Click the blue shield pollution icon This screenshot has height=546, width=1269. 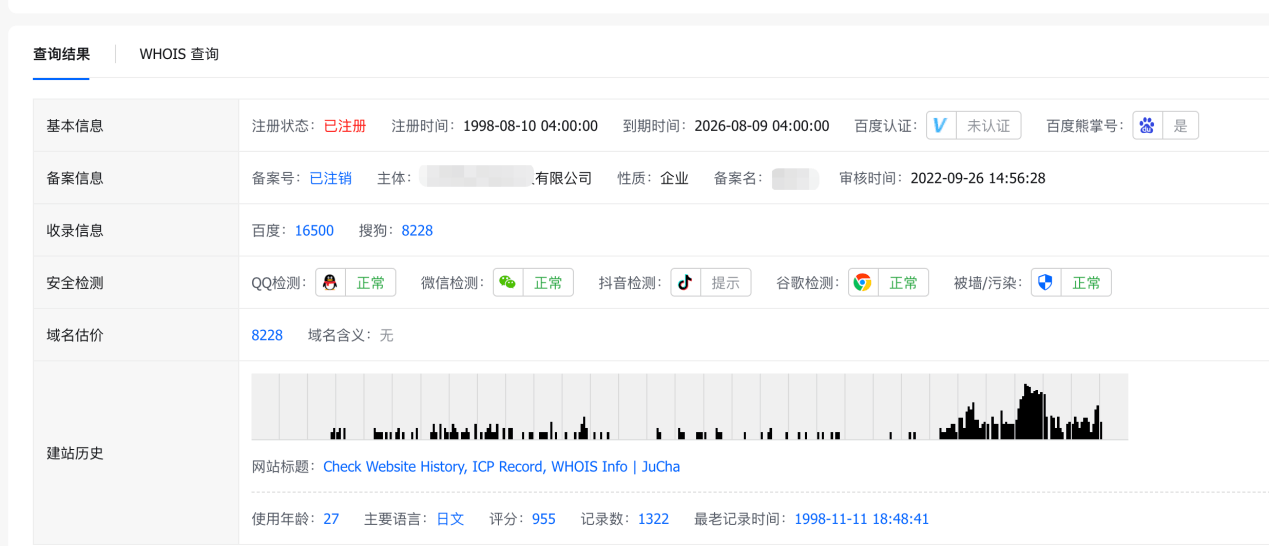coord(1045,283)
